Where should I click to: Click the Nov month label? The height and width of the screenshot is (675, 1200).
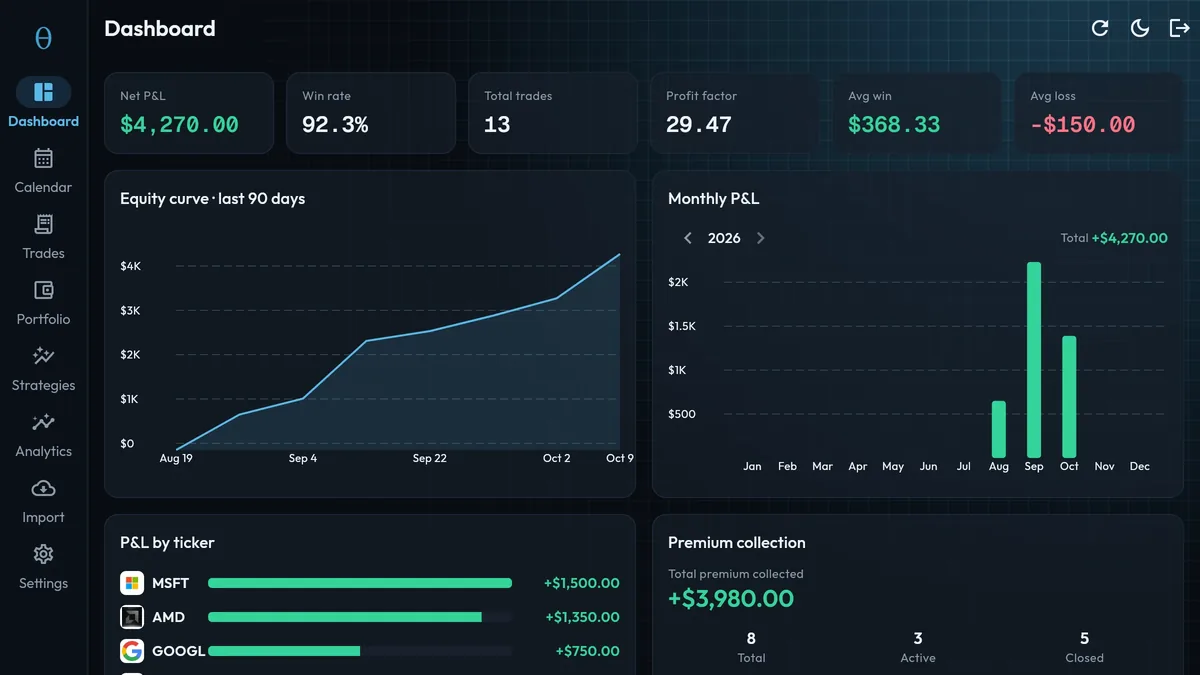click(1104, 466)
